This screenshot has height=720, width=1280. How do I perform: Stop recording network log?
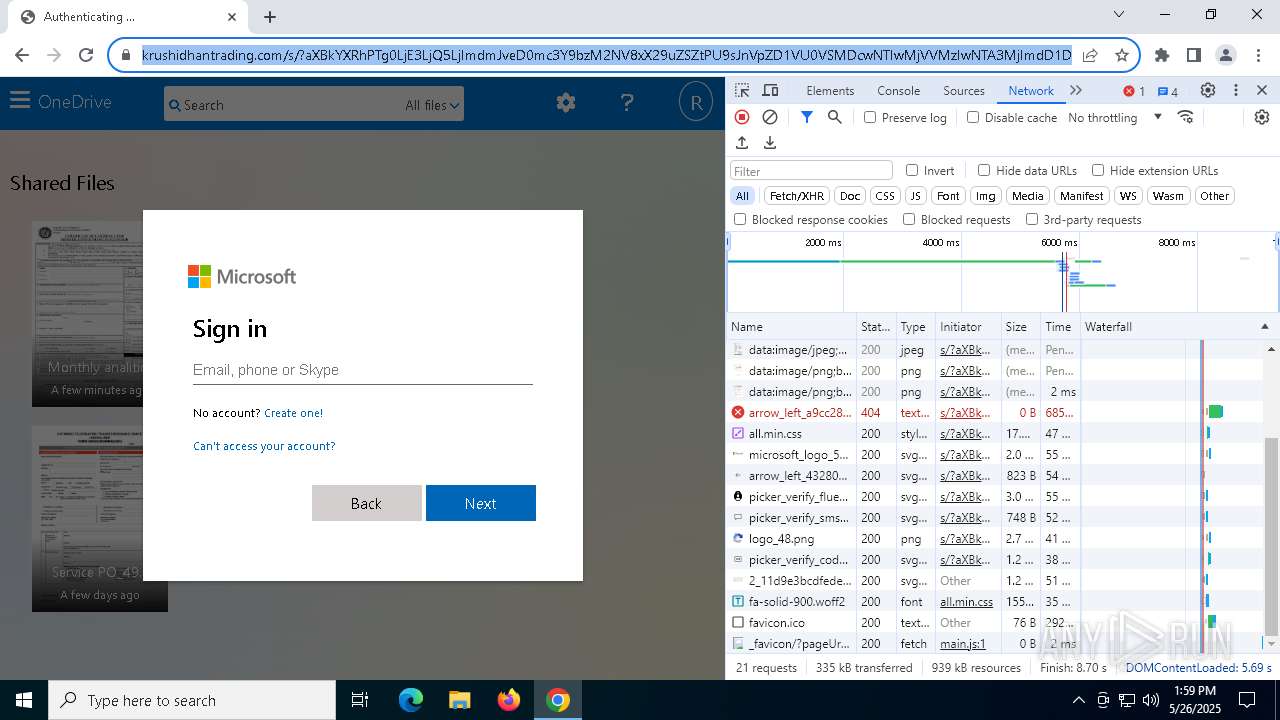pyautogui.click(x=742, y=117)
